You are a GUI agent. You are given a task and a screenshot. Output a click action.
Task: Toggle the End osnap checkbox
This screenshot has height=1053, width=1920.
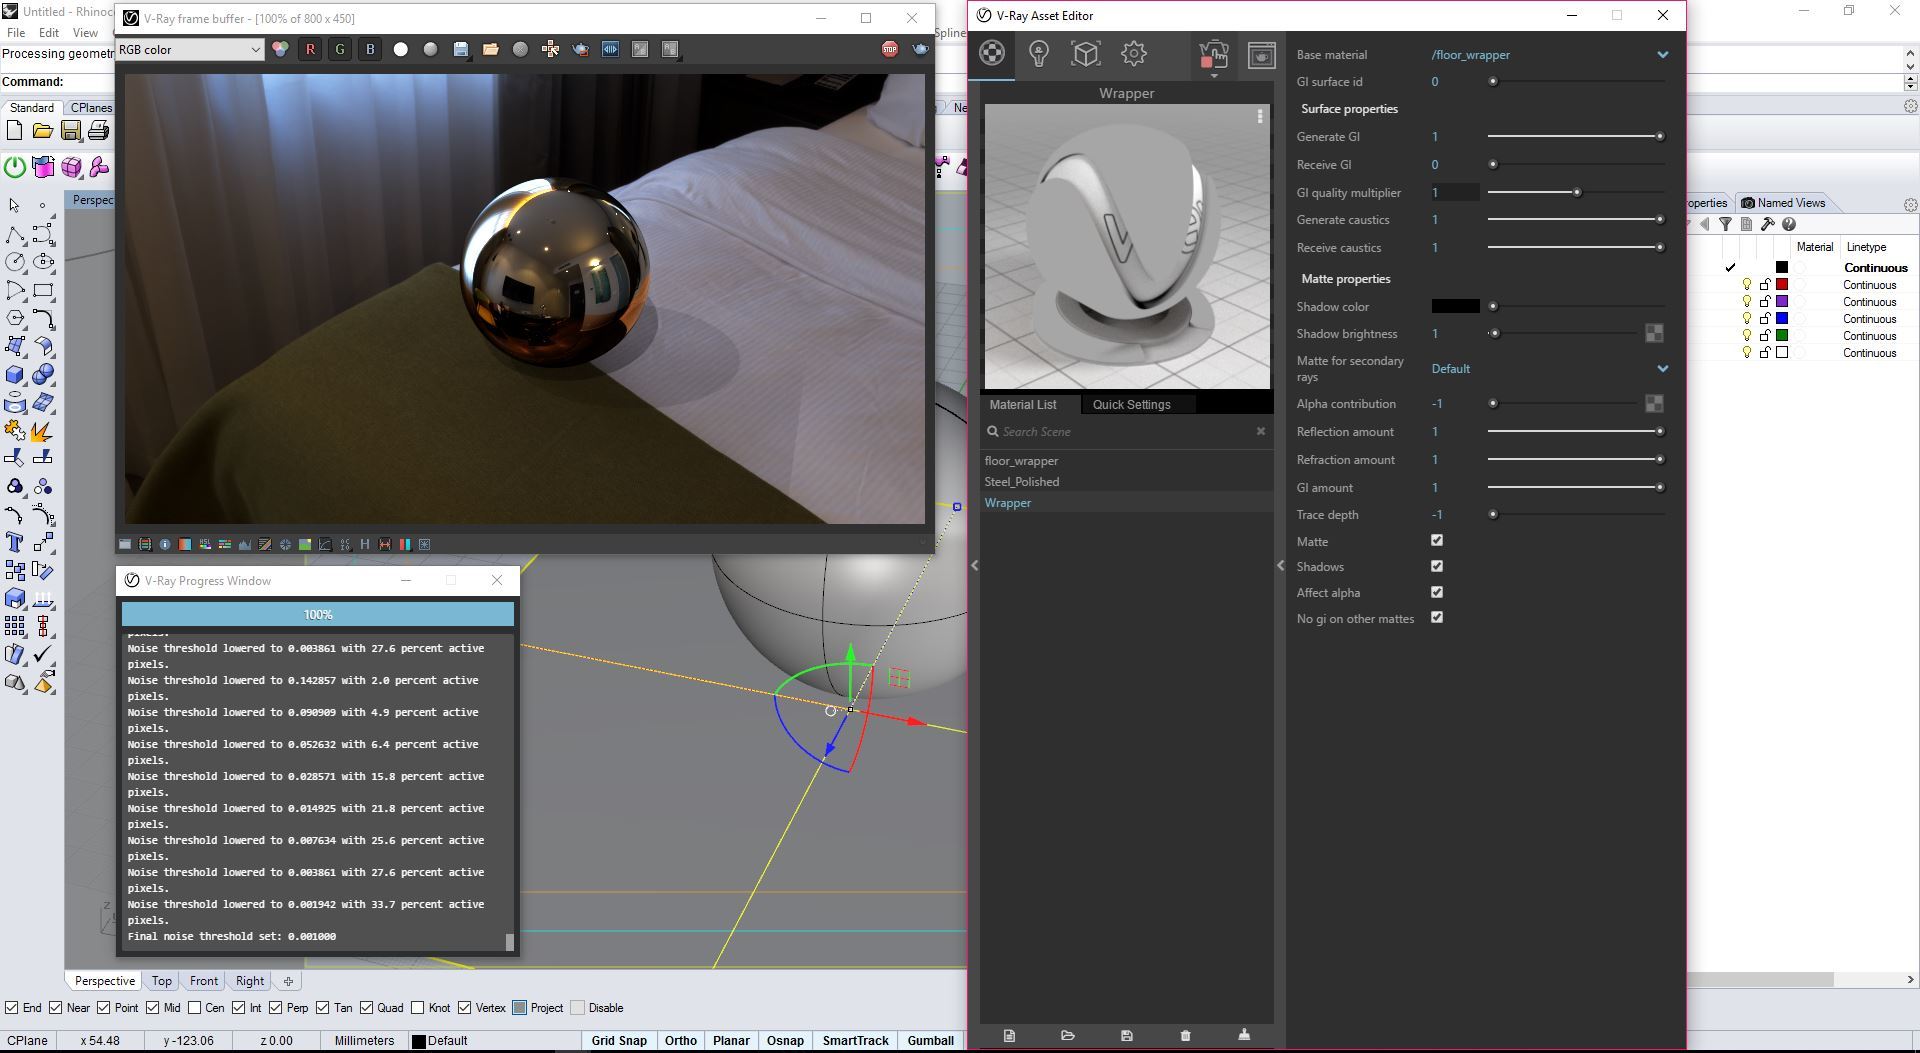pyautogui.click(x=11, y=1008)
